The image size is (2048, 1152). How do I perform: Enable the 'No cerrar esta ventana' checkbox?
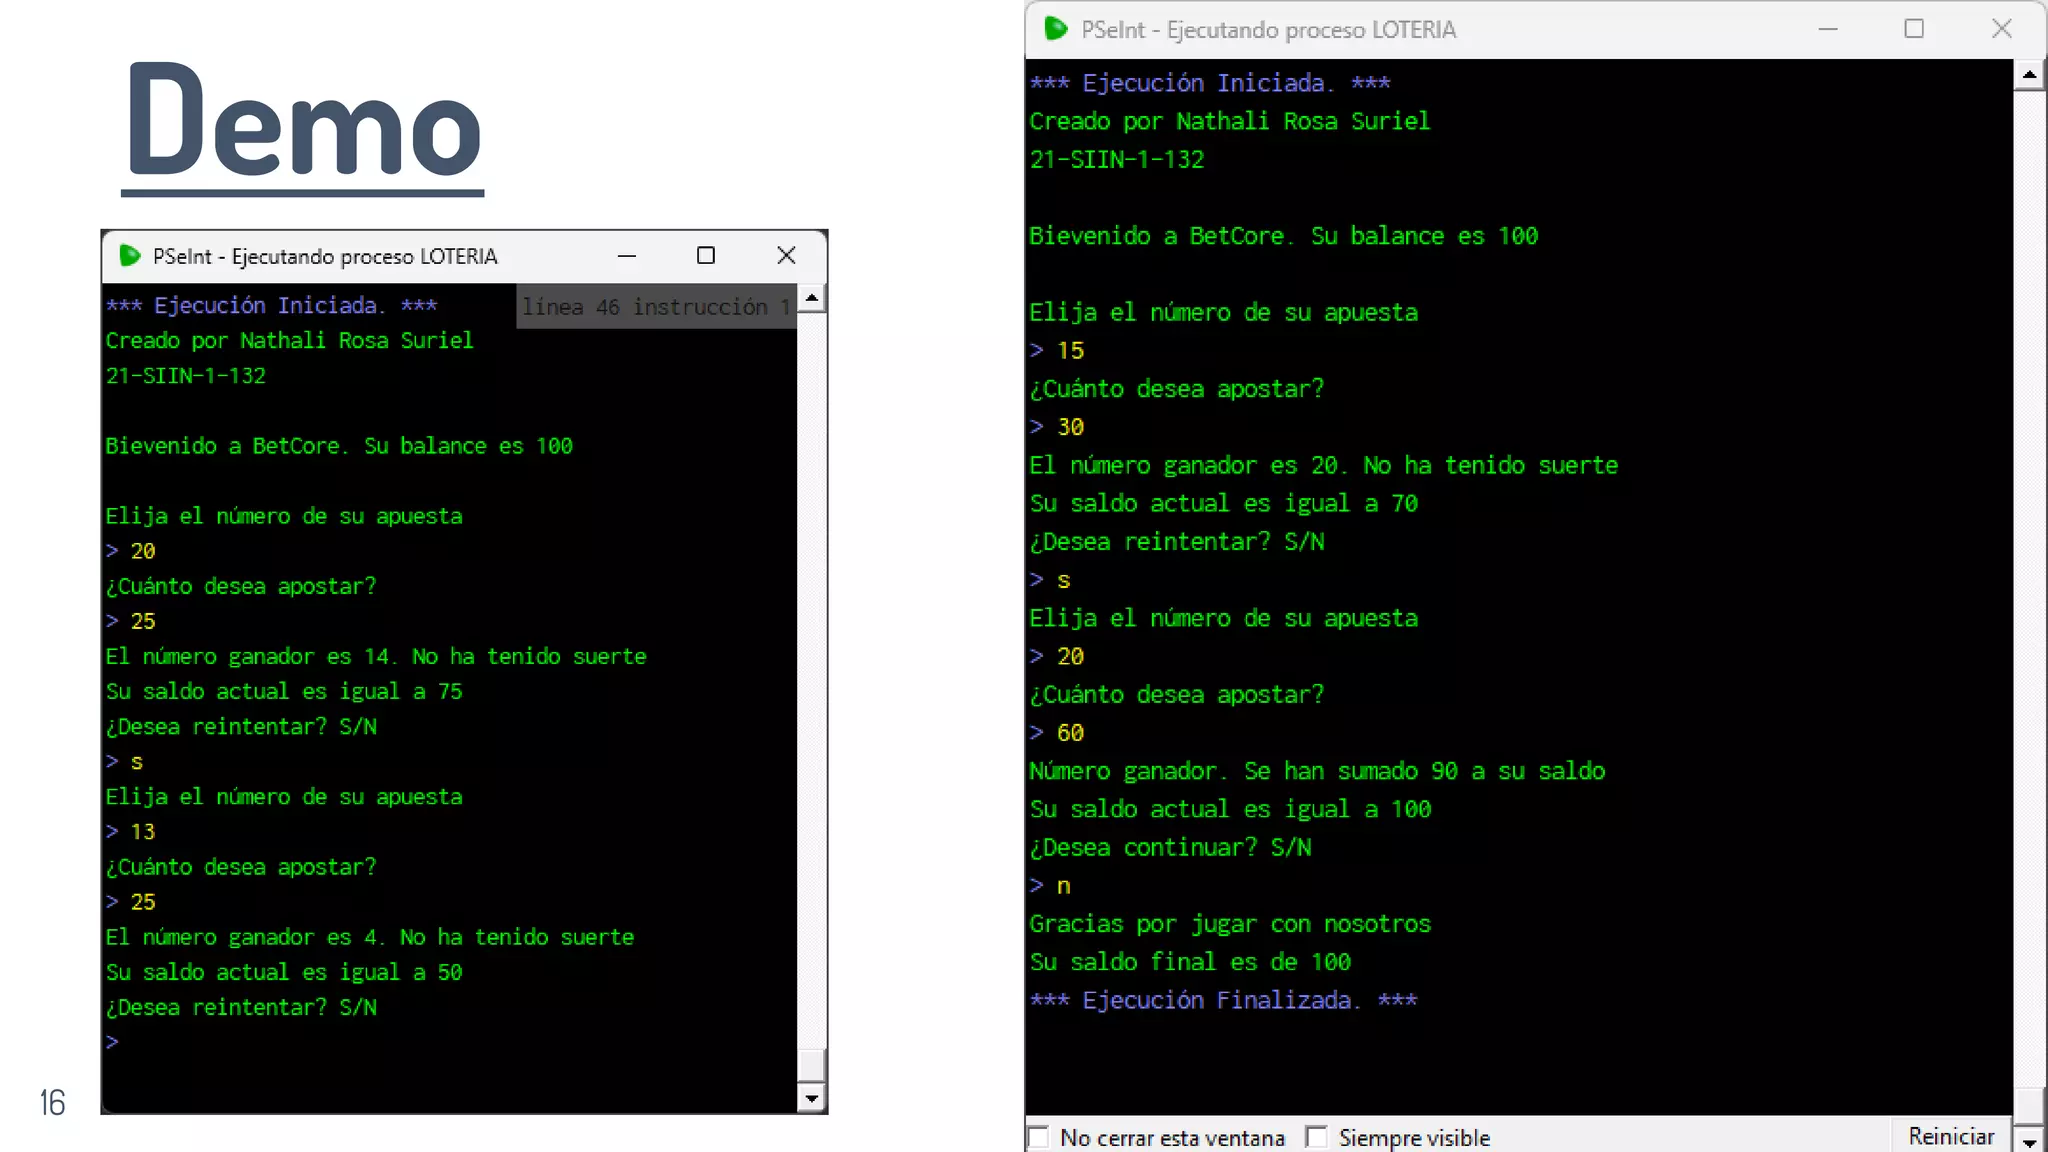pos(1040,1137)
